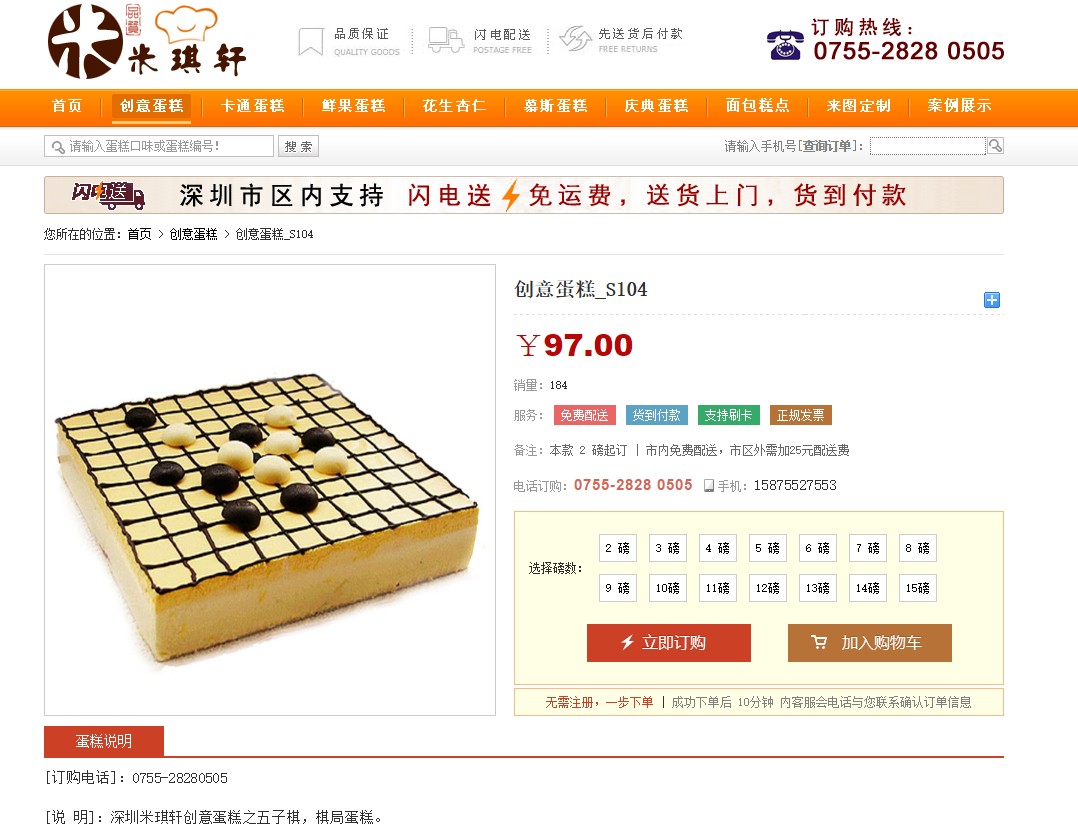Click the magnifier icon for order lookup
This screenshot has height=826, width=1078.
[995, 146]
